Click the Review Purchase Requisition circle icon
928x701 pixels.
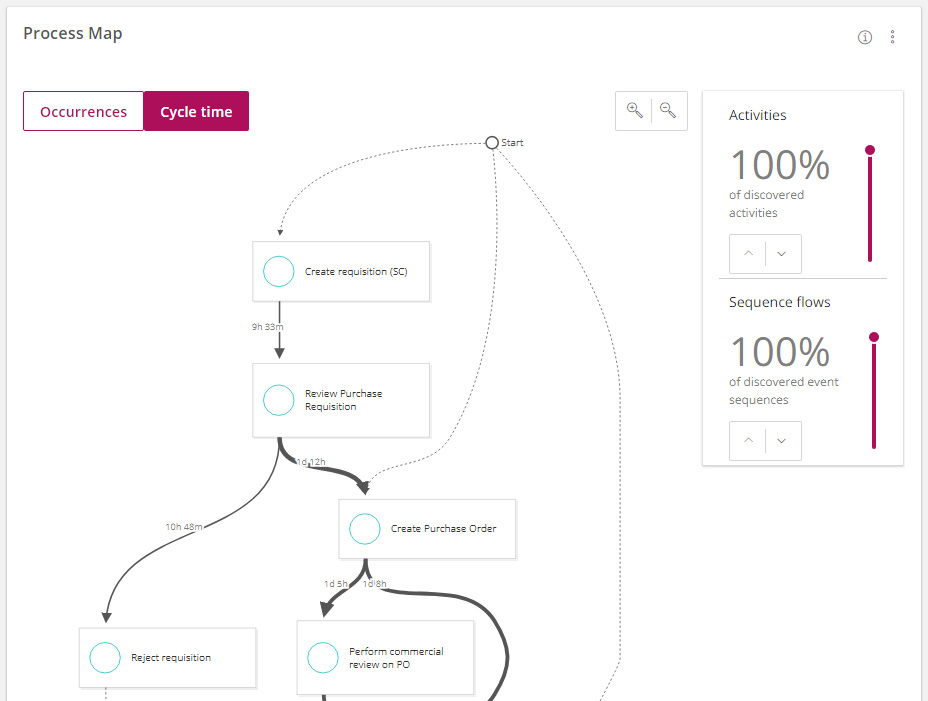(278, 400)
